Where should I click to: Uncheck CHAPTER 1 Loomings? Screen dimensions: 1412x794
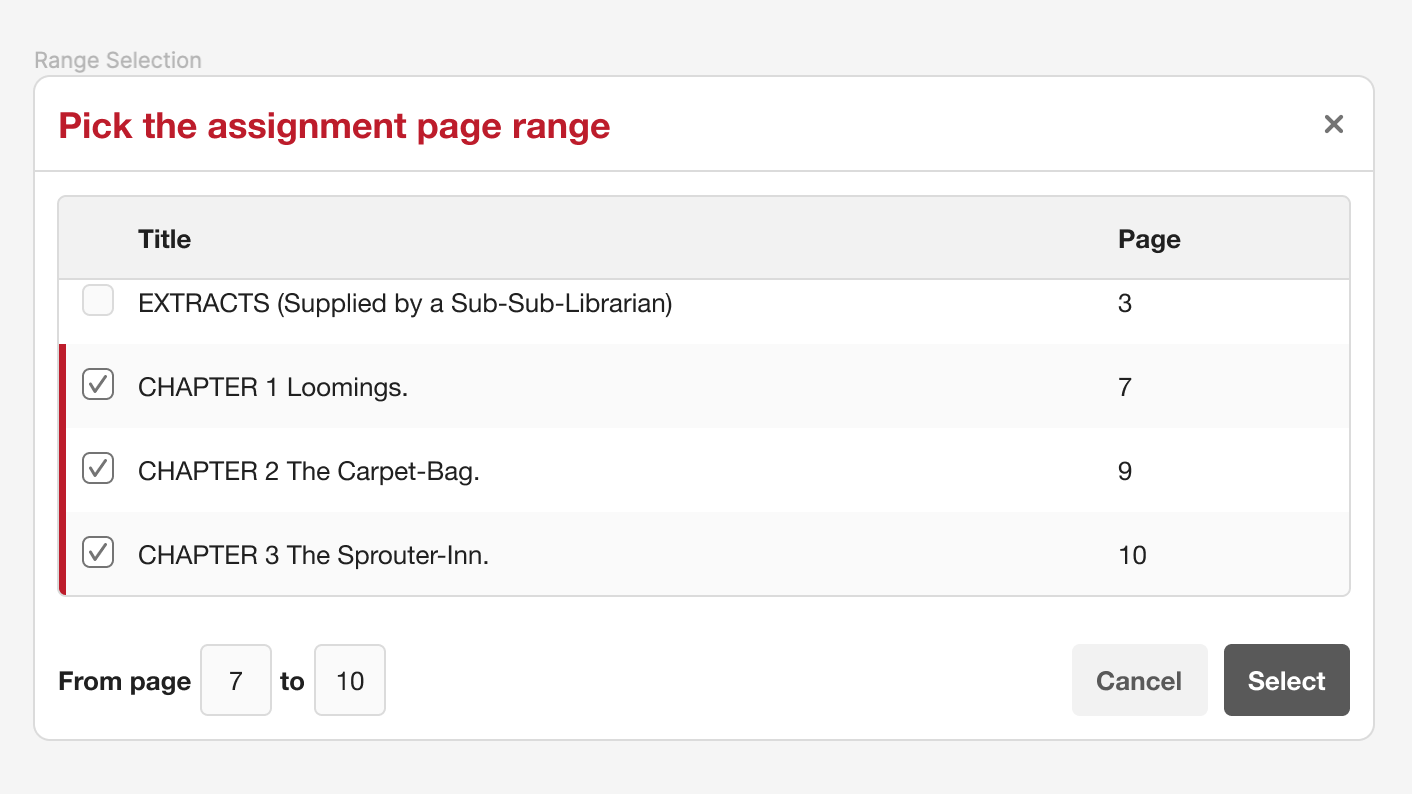click(x=97, y=384)
